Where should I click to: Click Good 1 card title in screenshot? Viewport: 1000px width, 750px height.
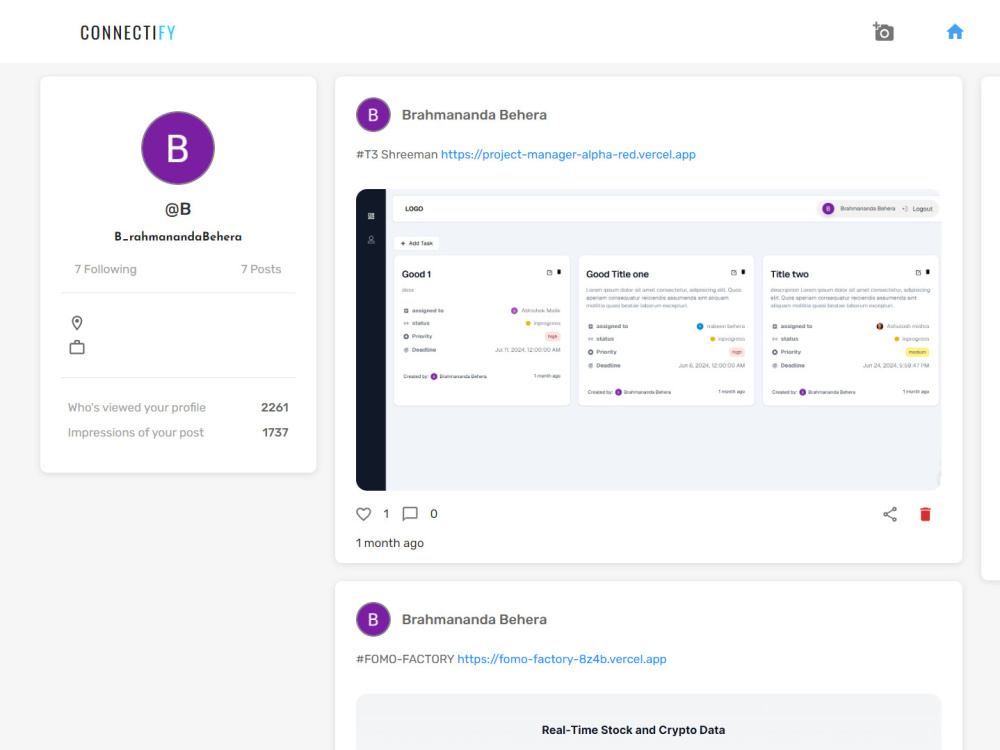point(416,274)
